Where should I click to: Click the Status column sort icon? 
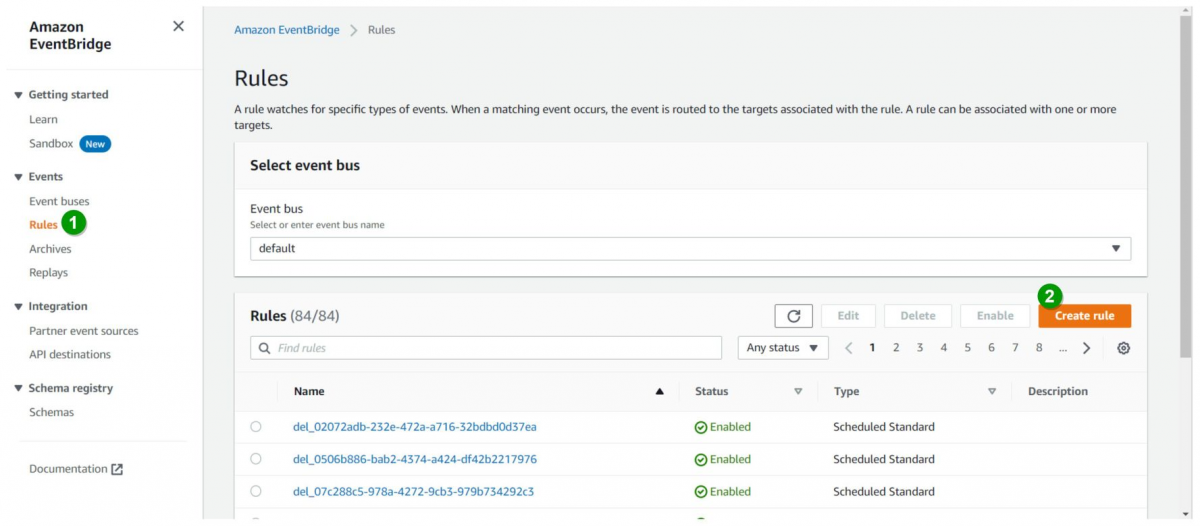798,392
